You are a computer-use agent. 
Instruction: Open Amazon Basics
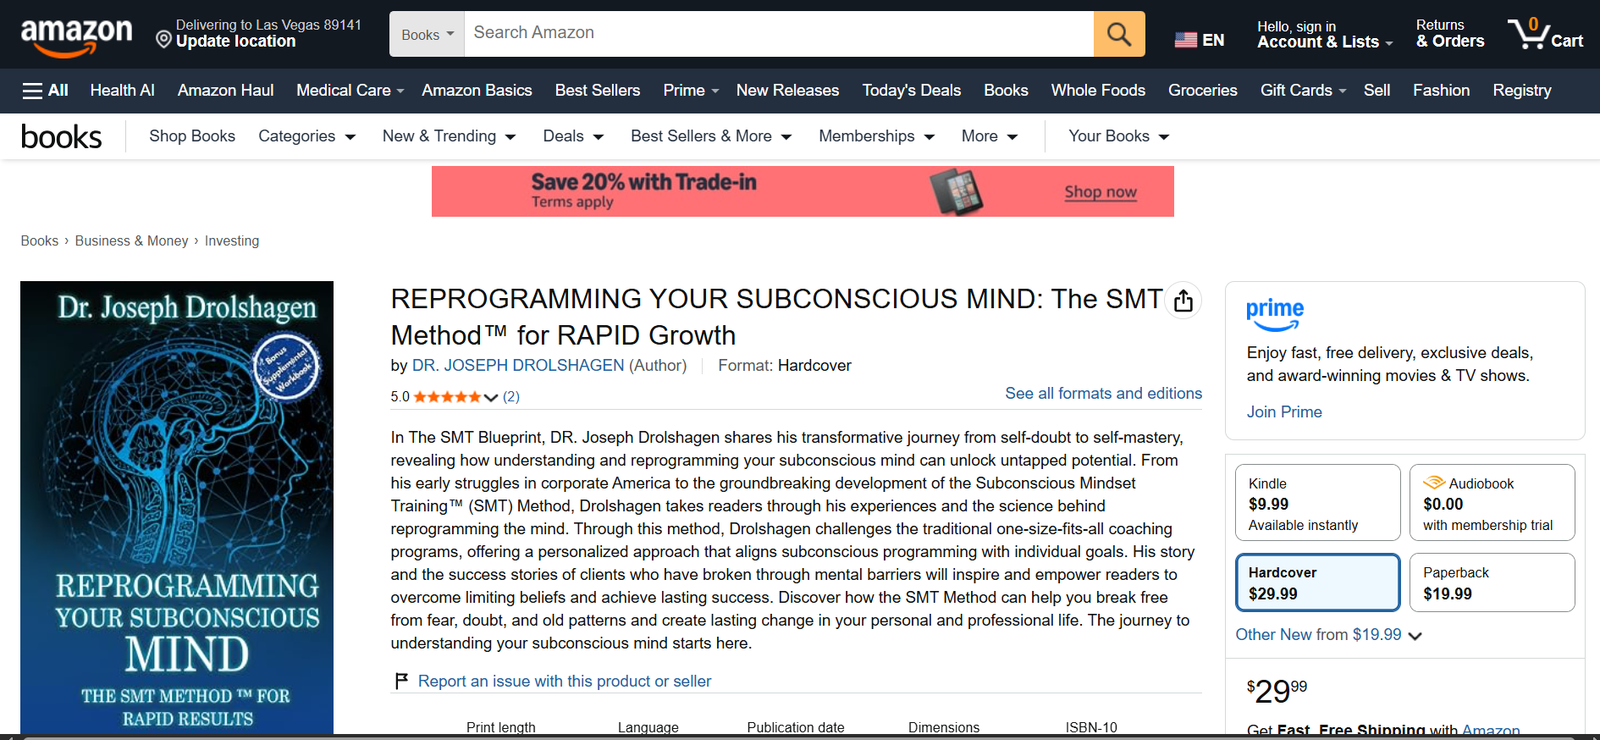(477, 90)
